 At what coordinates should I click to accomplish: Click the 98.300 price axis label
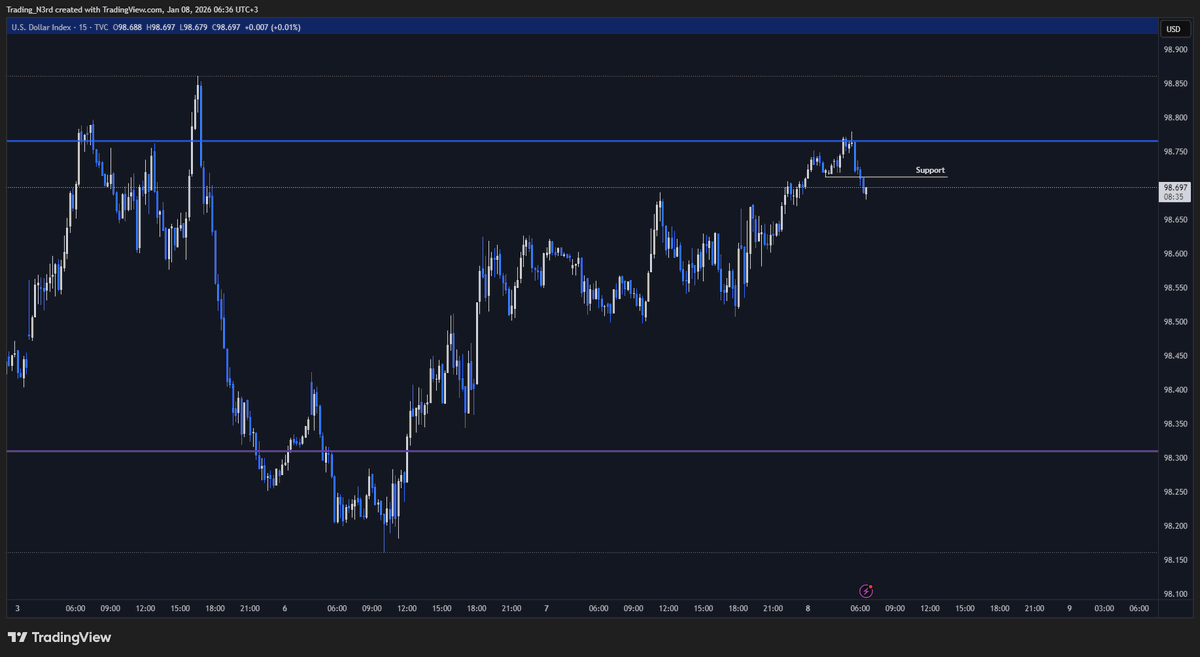1175,457
